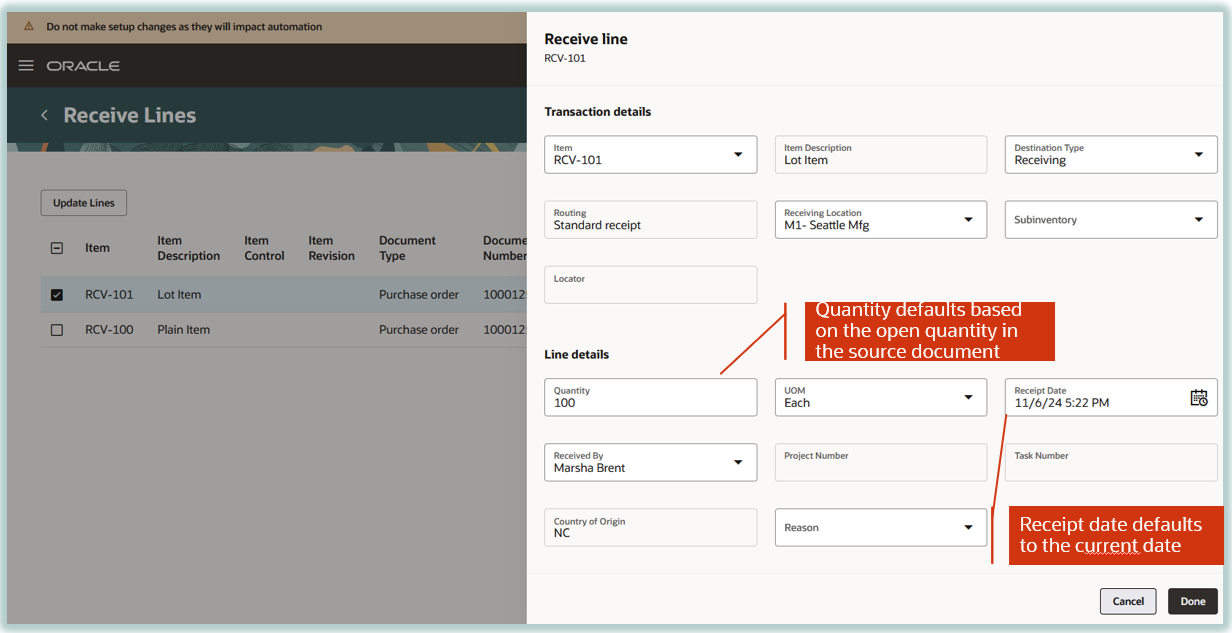The width and height of the screenshot is (1232, 633).
Task: Click the RCV-100 item cell
Action: [109, 330]
